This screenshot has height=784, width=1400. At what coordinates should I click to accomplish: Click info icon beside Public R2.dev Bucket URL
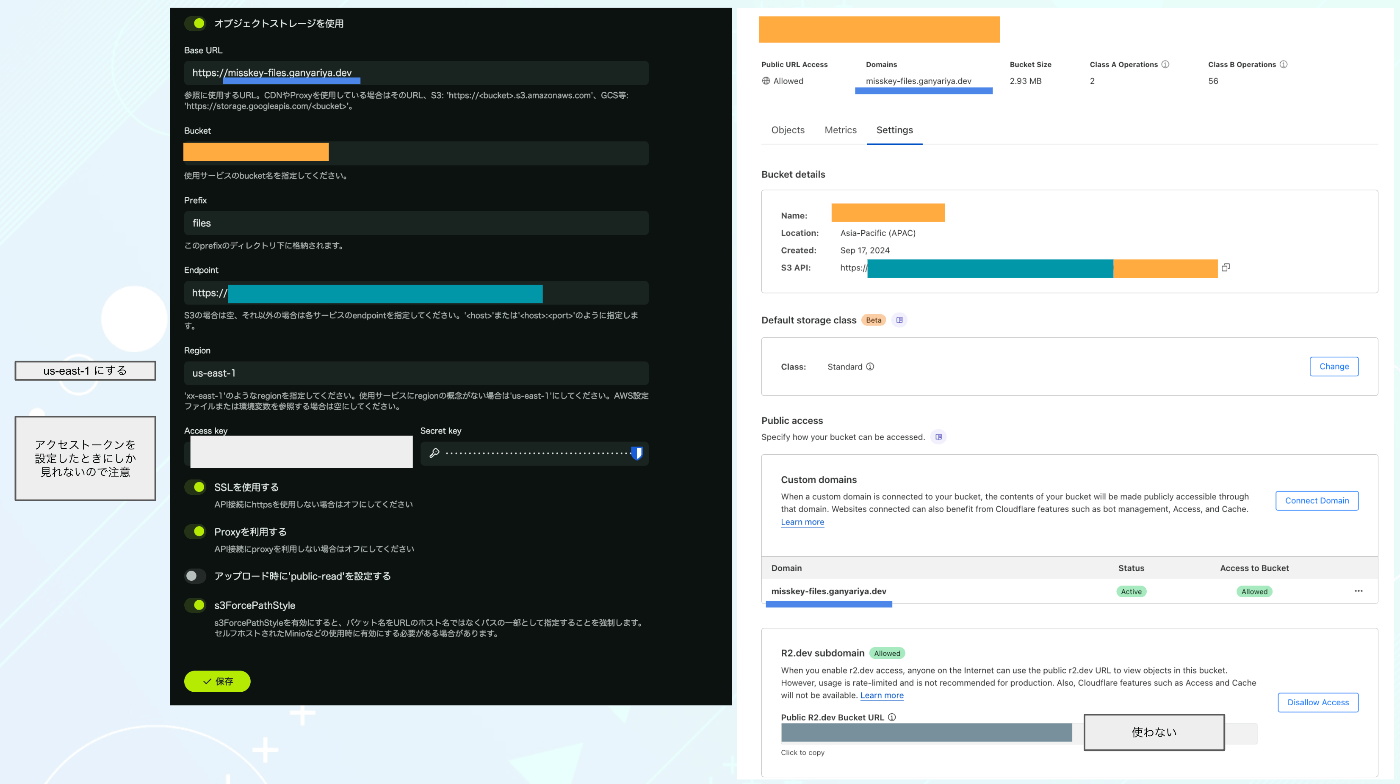[892, 717]
